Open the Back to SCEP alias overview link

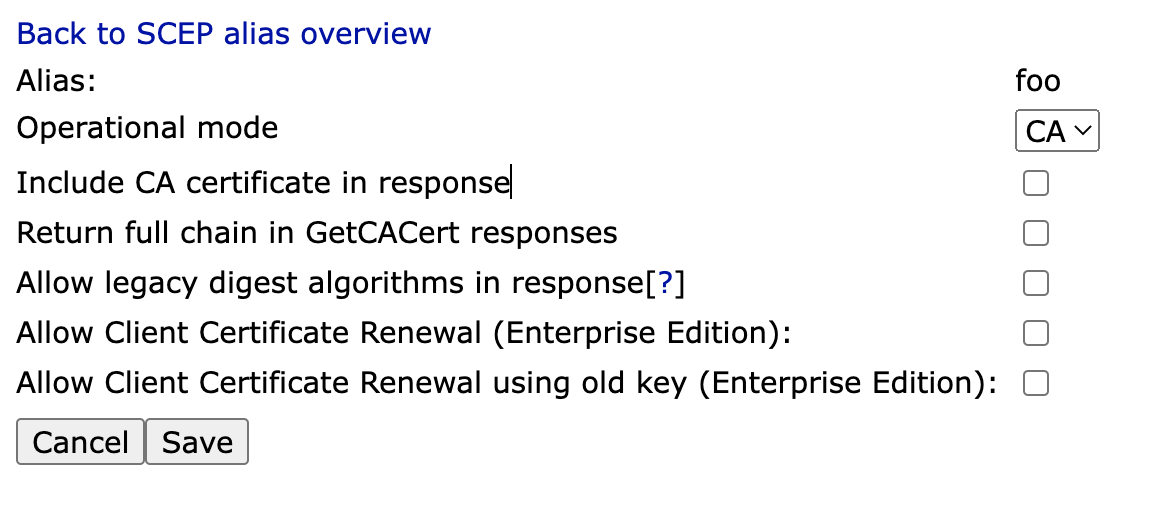coord(224,34)
